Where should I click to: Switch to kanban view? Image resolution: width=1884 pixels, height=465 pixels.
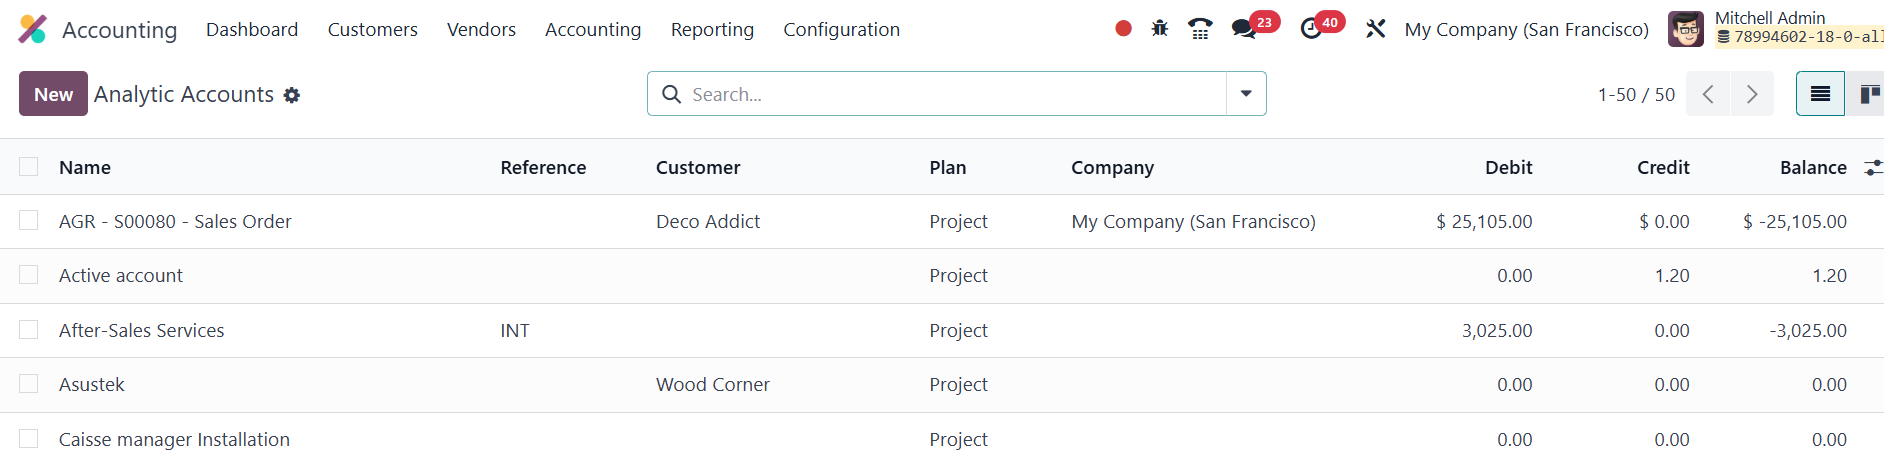(1866, 94)
